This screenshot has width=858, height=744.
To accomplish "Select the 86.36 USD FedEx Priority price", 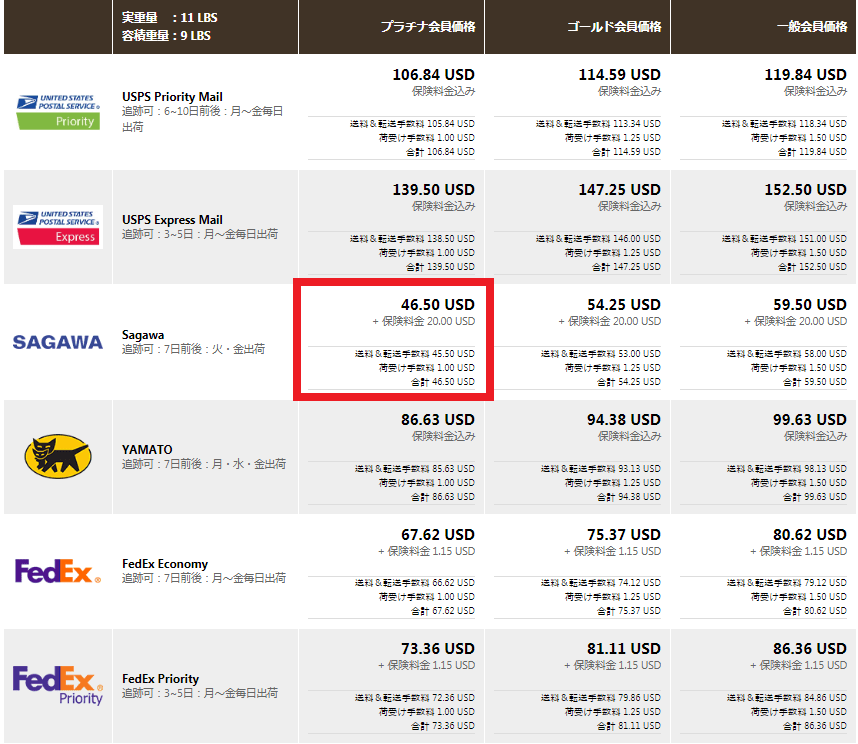I will 810,649.
